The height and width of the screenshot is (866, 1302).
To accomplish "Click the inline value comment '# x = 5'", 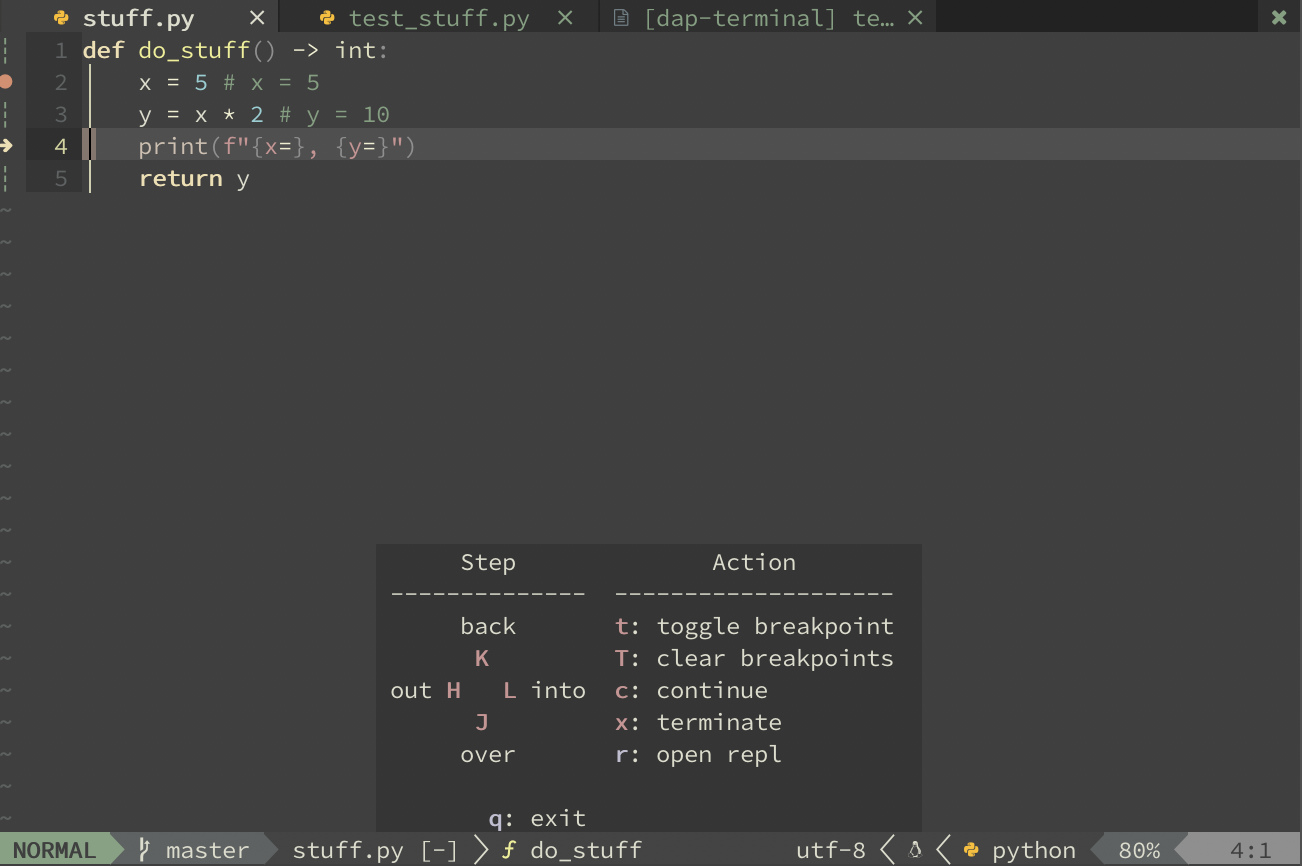I will [271, 82].
